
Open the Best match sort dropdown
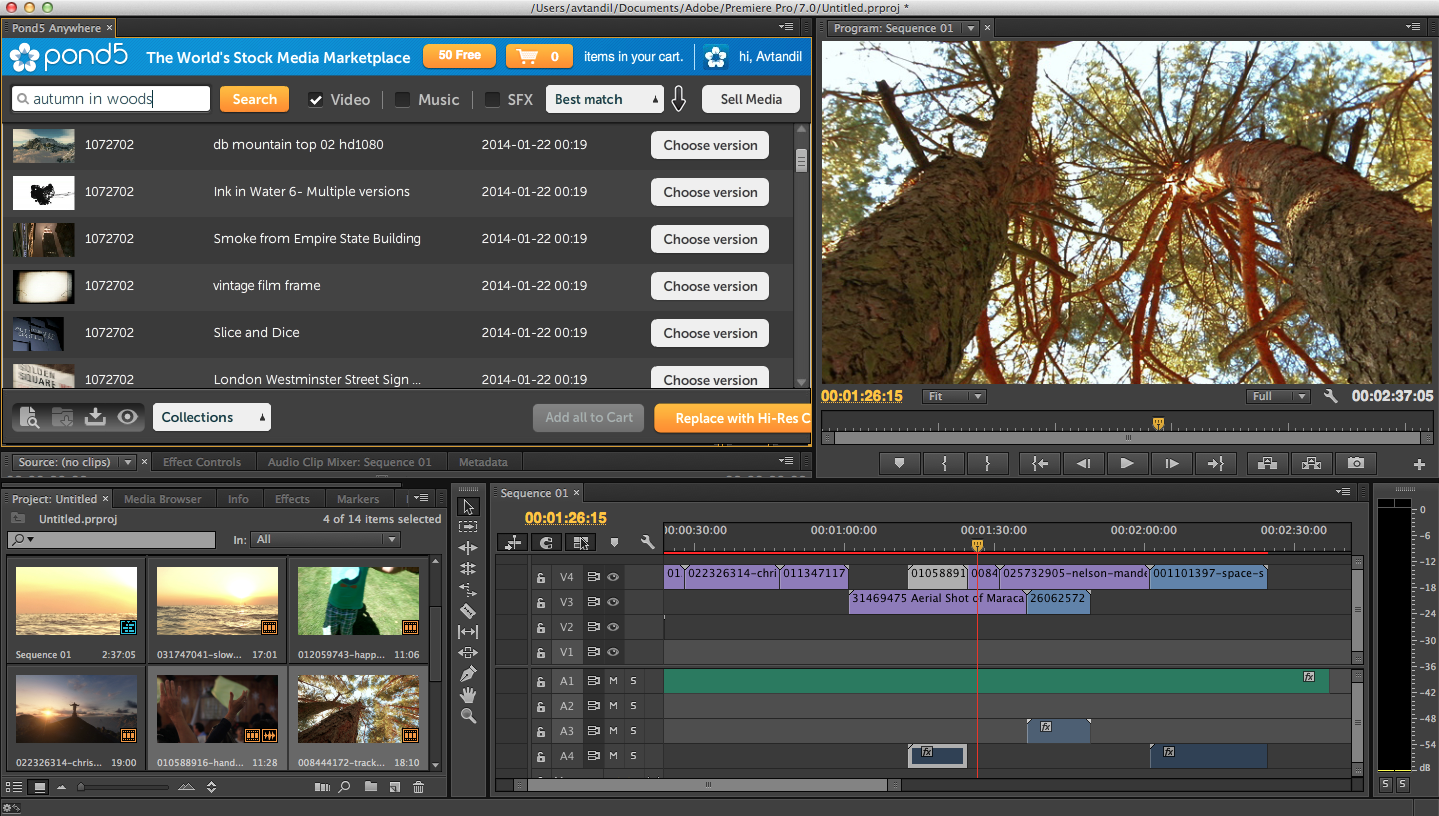point(605,99)
